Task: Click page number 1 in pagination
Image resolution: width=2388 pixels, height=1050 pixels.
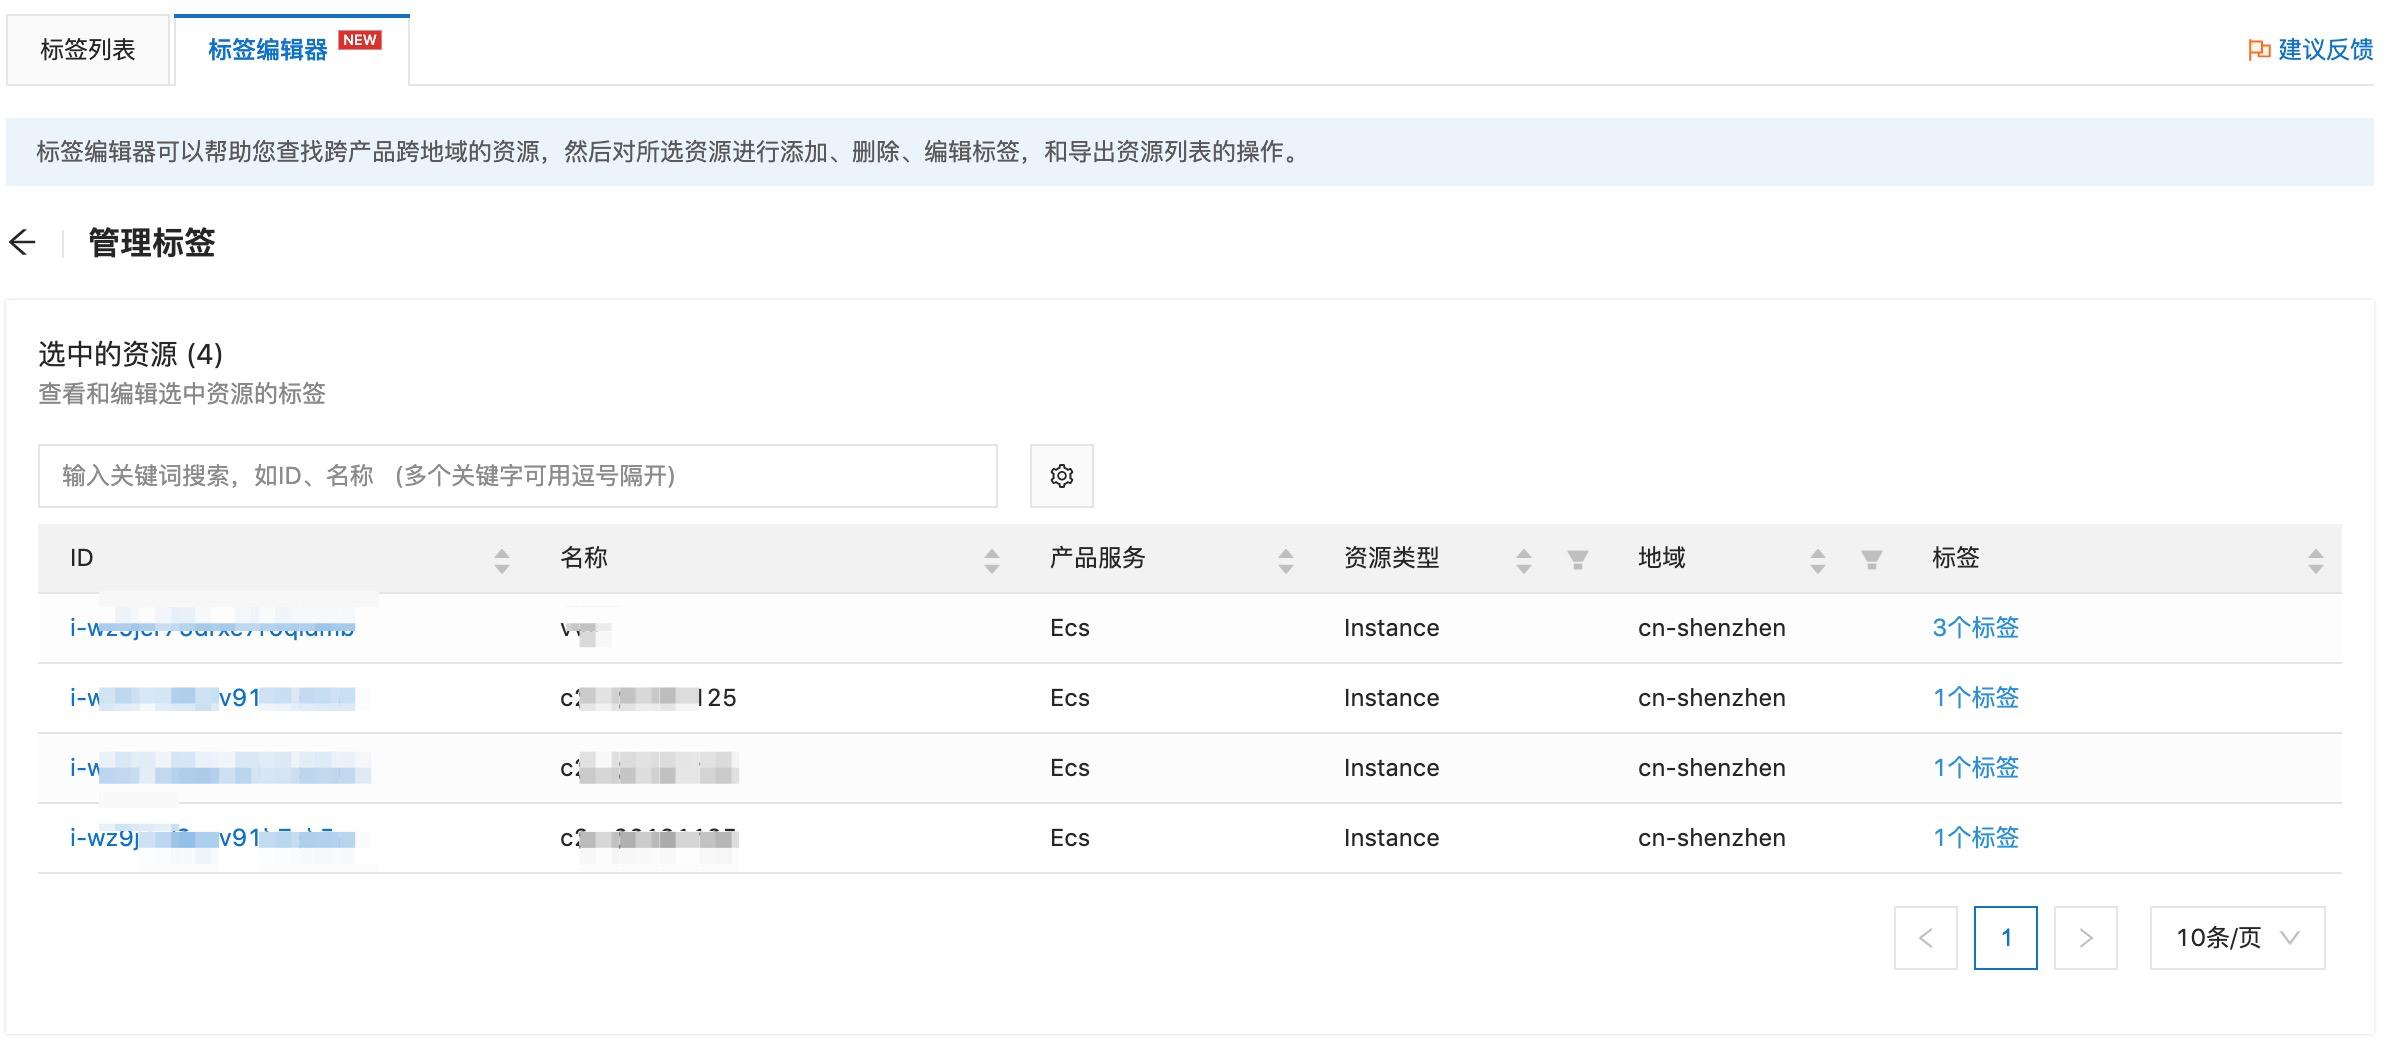Action: pos(2006,938)
